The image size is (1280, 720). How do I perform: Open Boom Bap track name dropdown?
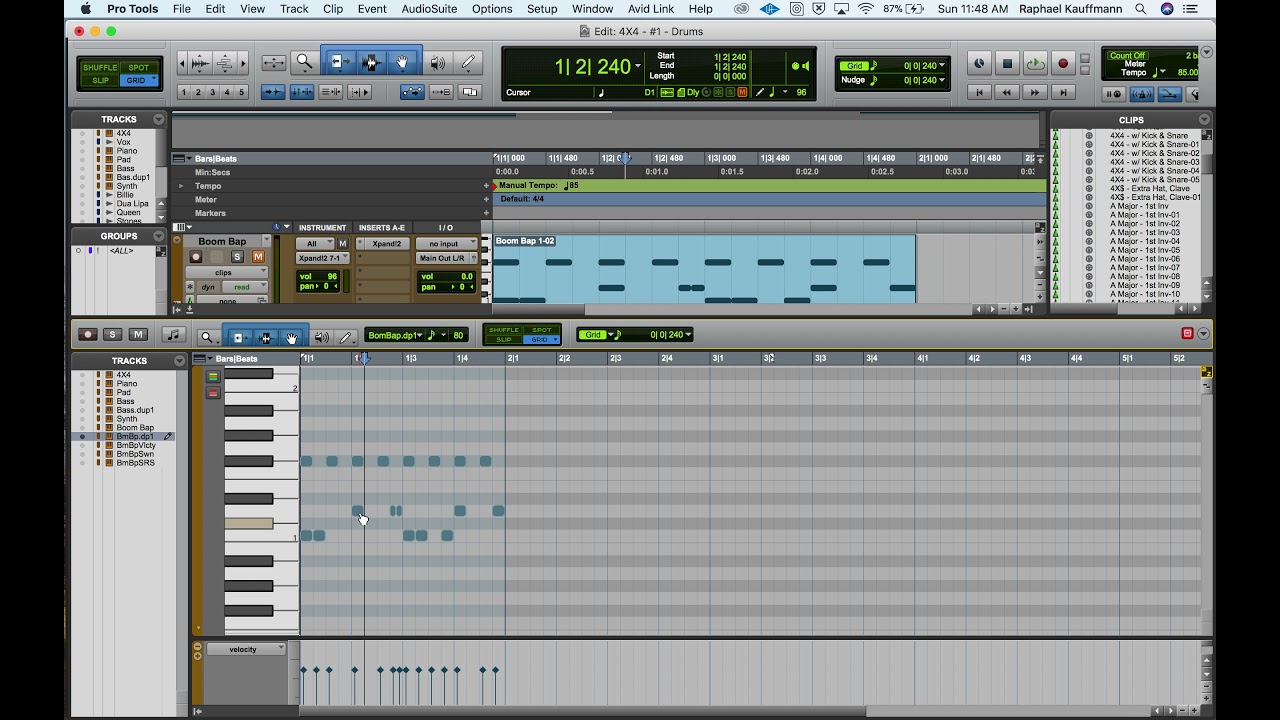(267, 241)
